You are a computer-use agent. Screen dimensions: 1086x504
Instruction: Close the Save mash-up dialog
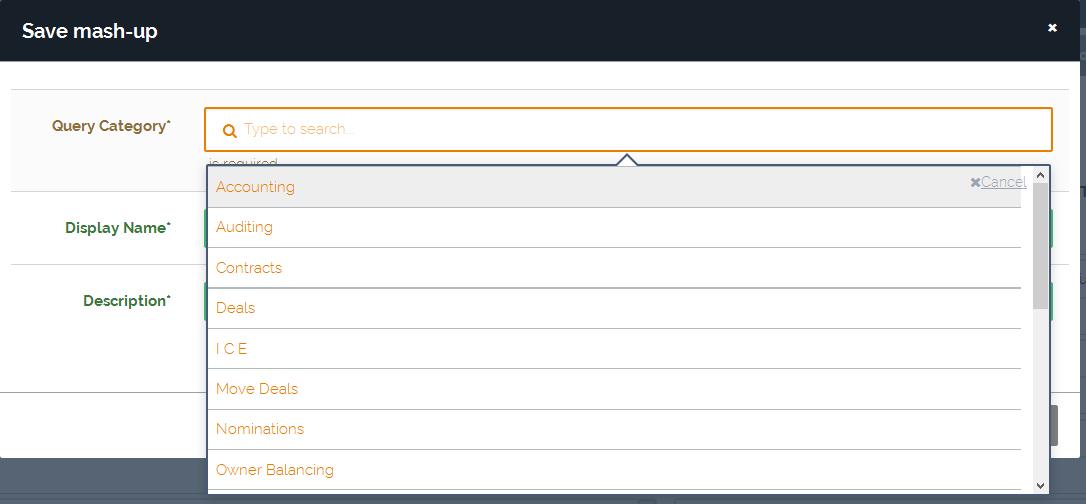[x=1052, y=28]
